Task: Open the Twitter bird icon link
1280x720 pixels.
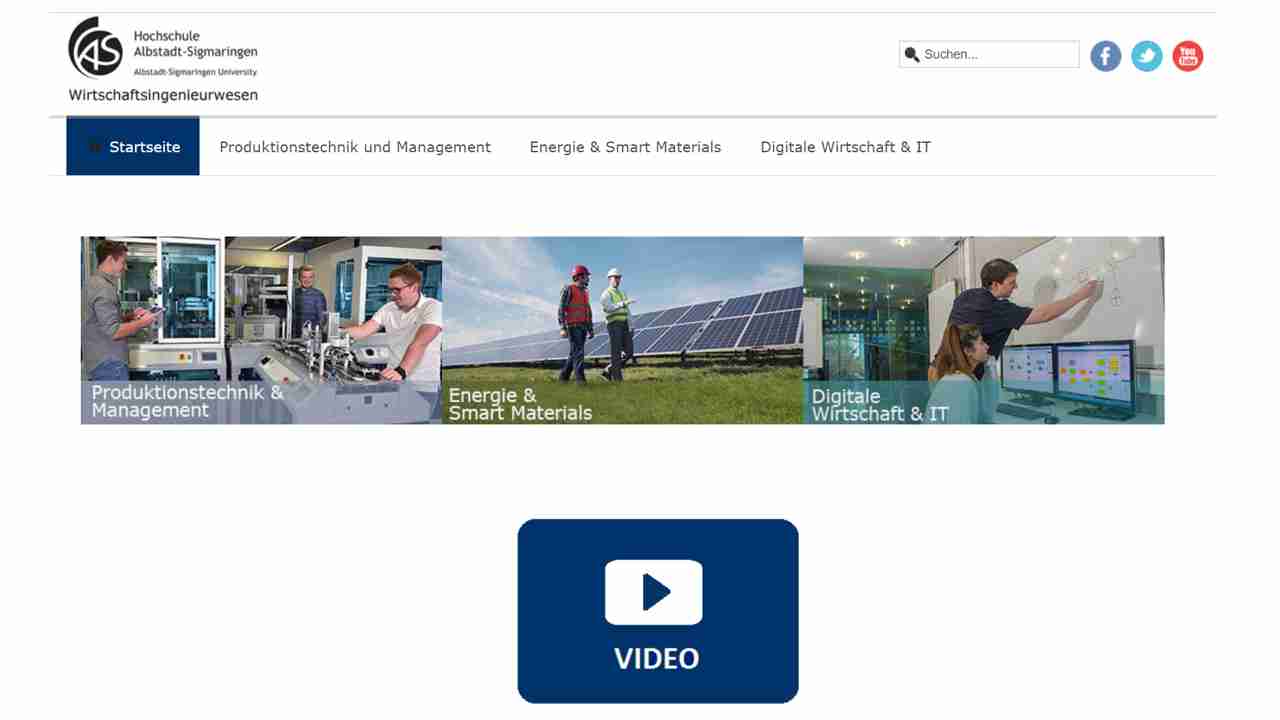Action: point(1146,56)
